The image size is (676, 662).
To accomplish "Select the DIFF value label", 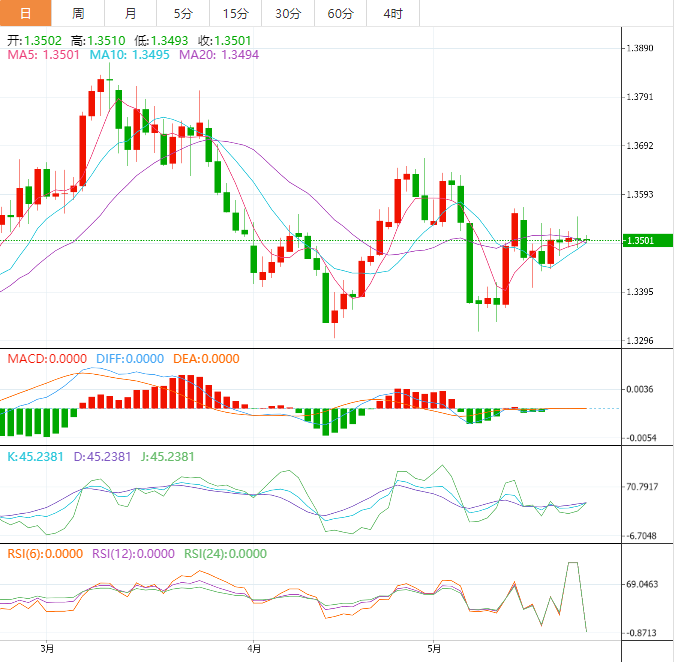I will click(130, 359).
